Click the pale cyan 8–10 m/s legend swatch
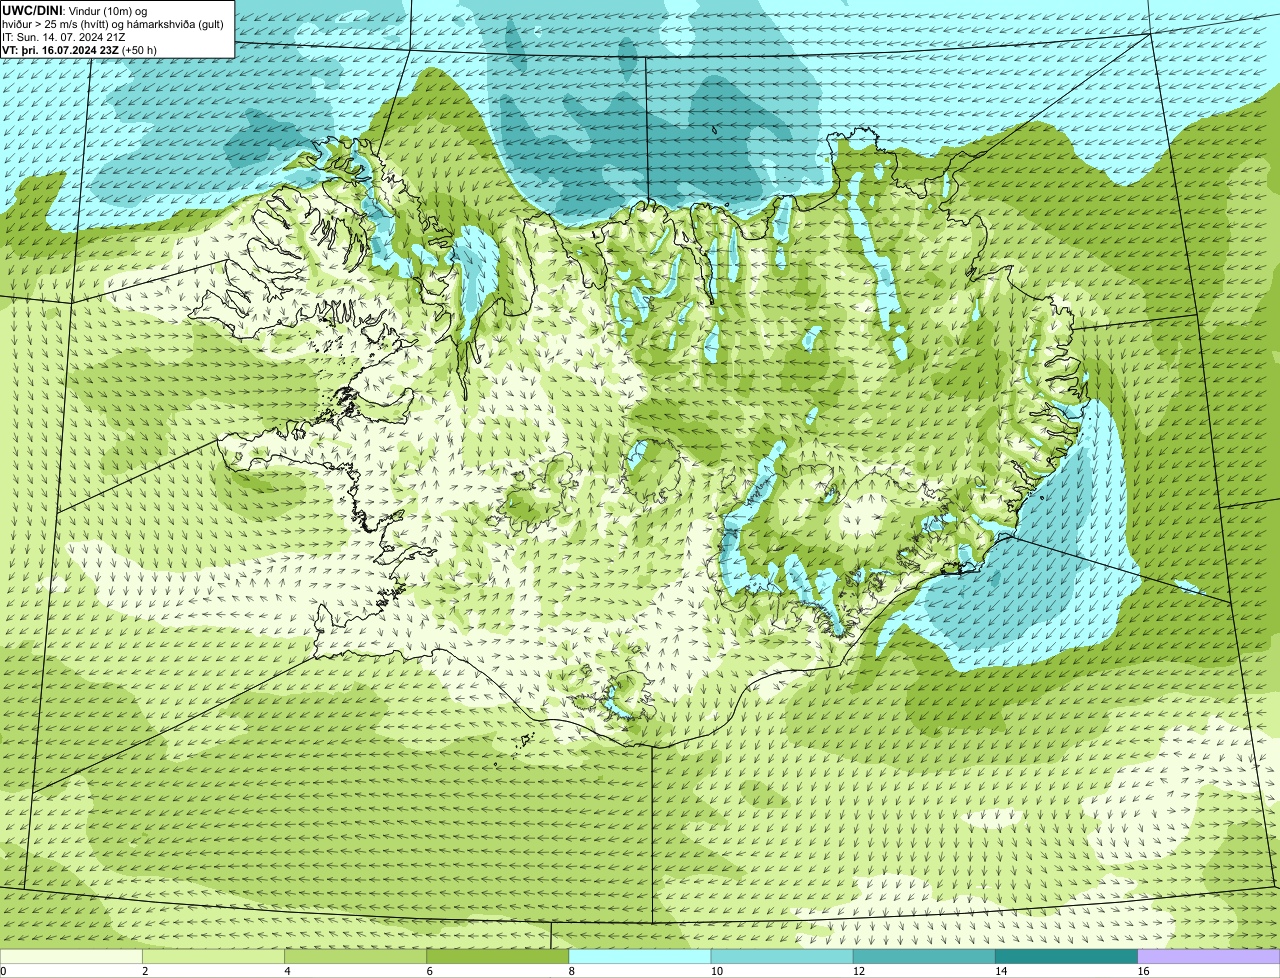The image size is (1280, 978). click(640, 957)
